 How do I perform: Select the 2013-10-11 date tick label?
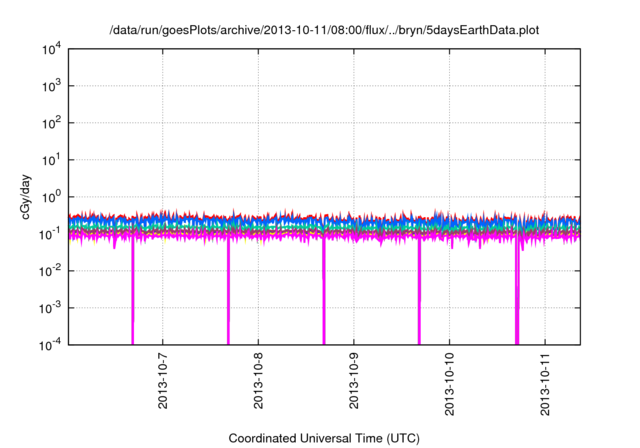[x=545, y=384]
